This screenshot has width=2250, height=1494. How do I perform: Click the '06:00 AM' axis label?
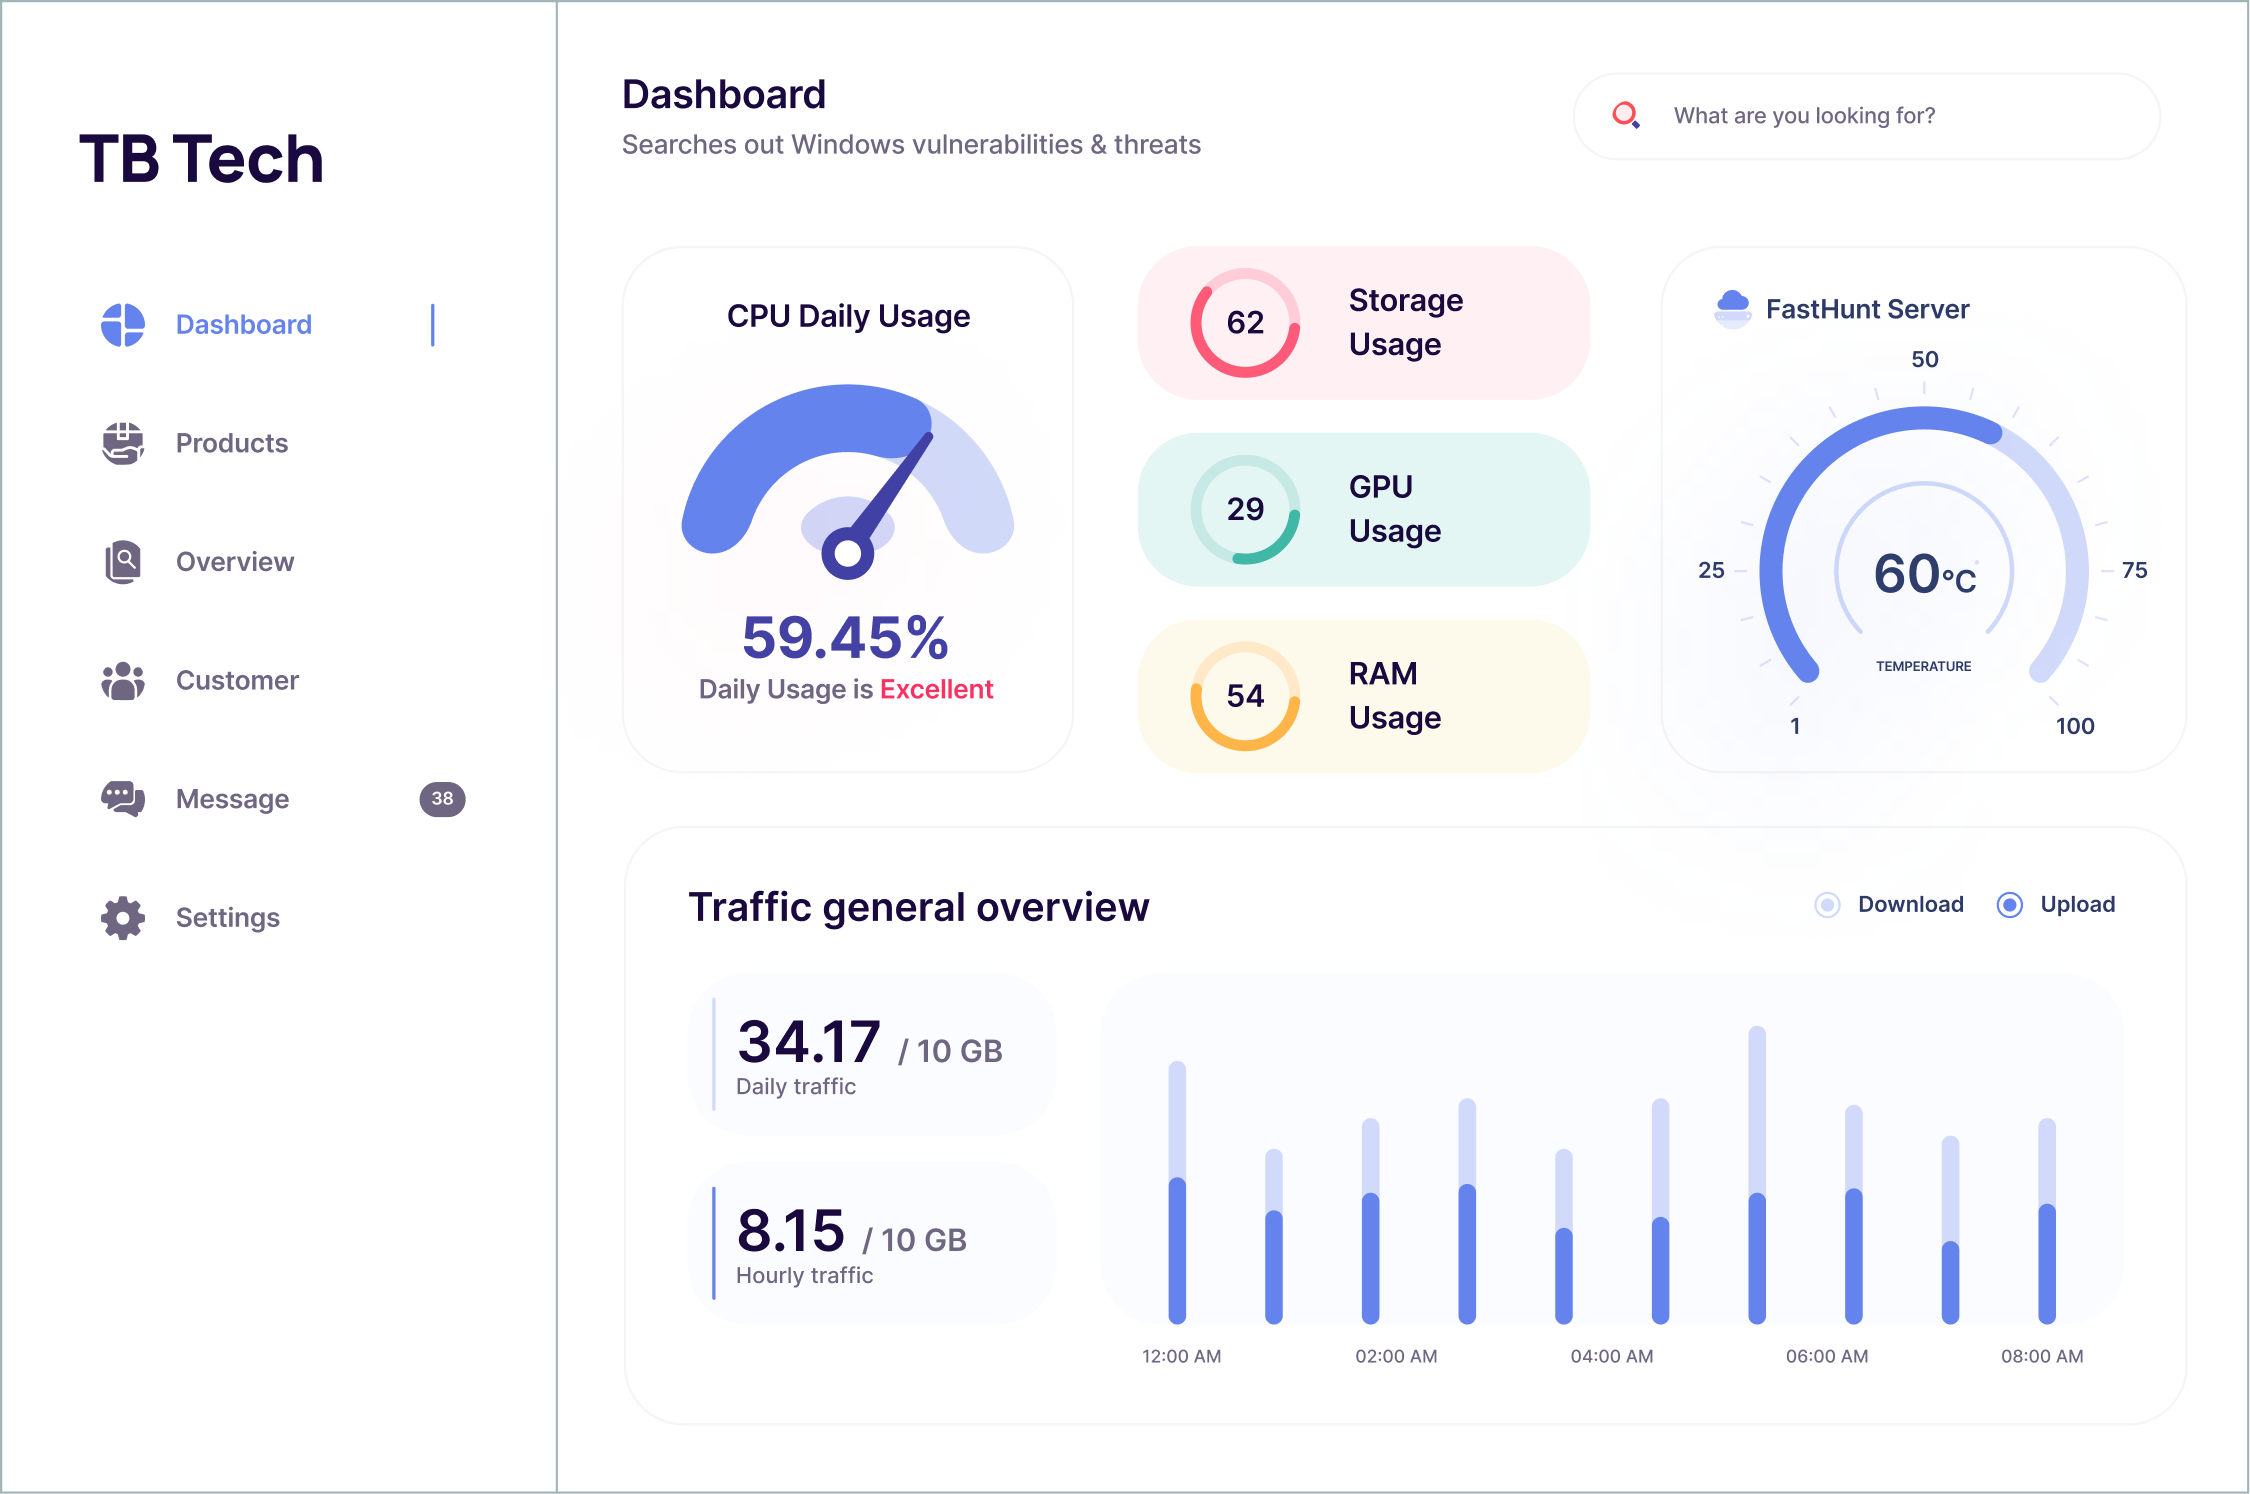(x=1827, y=1356)
